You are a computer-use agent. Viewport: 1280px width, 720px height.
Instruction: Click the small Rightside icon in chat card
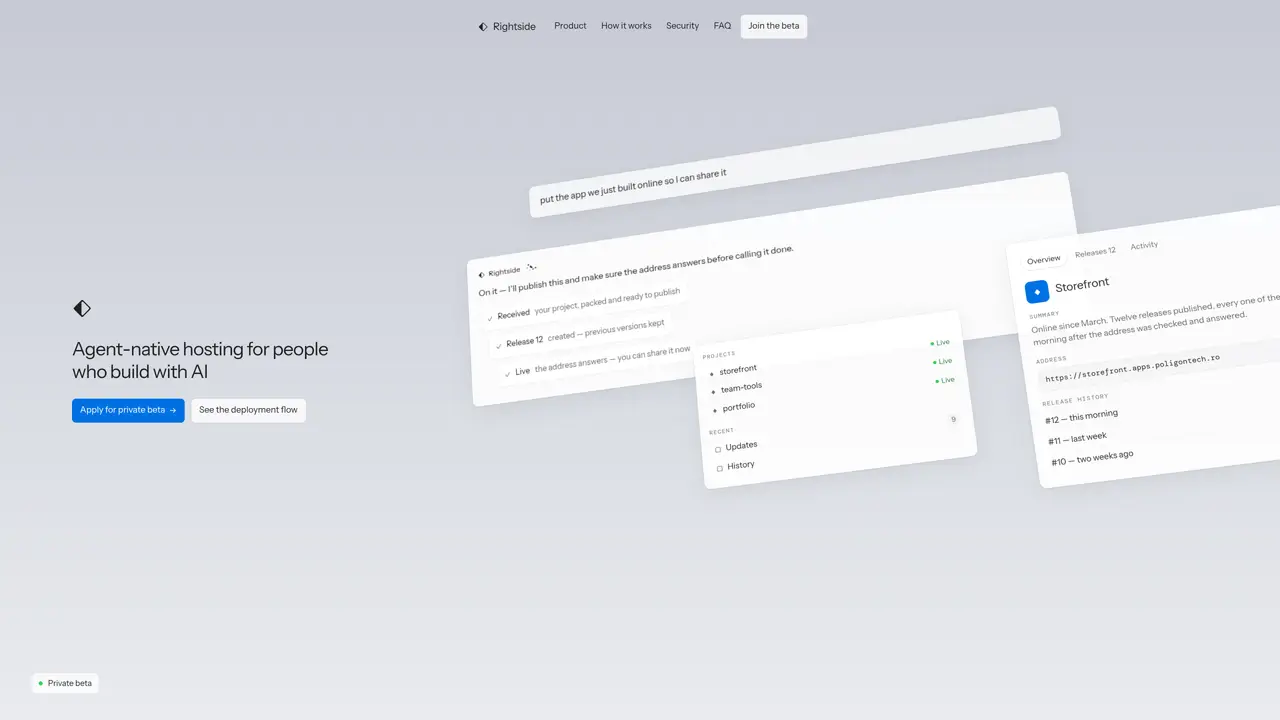(x=482, y=274)
